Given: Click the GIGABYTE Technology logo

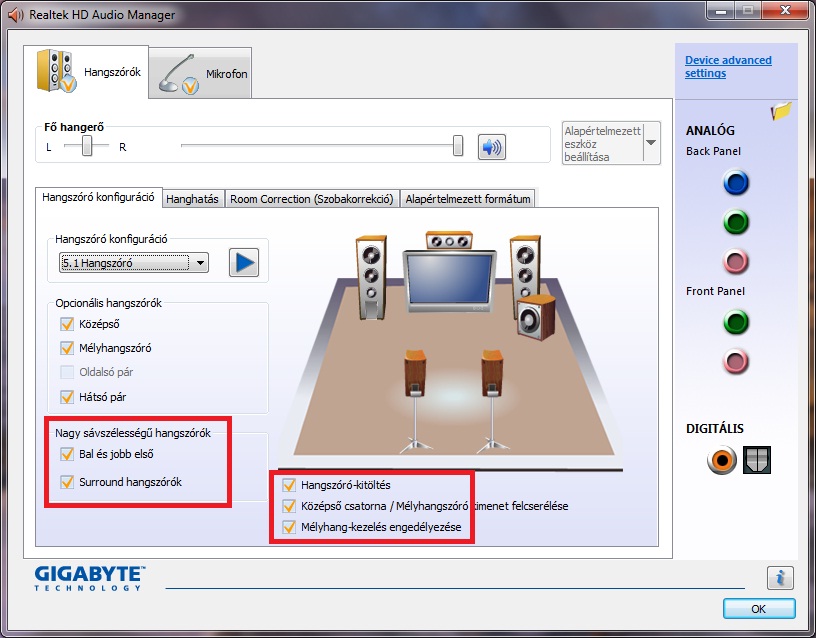Looking at the screenshot, I should (89, 579).
